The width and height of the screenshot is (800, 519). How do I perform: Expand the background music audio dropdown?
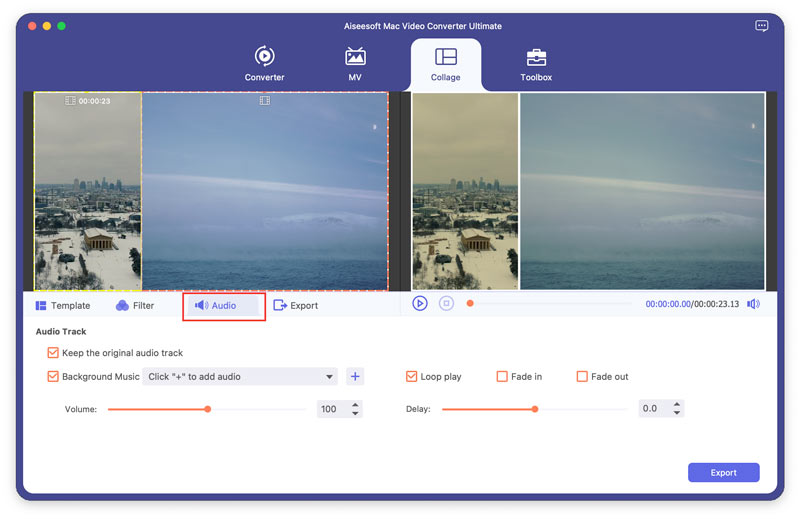coord(330,377)
